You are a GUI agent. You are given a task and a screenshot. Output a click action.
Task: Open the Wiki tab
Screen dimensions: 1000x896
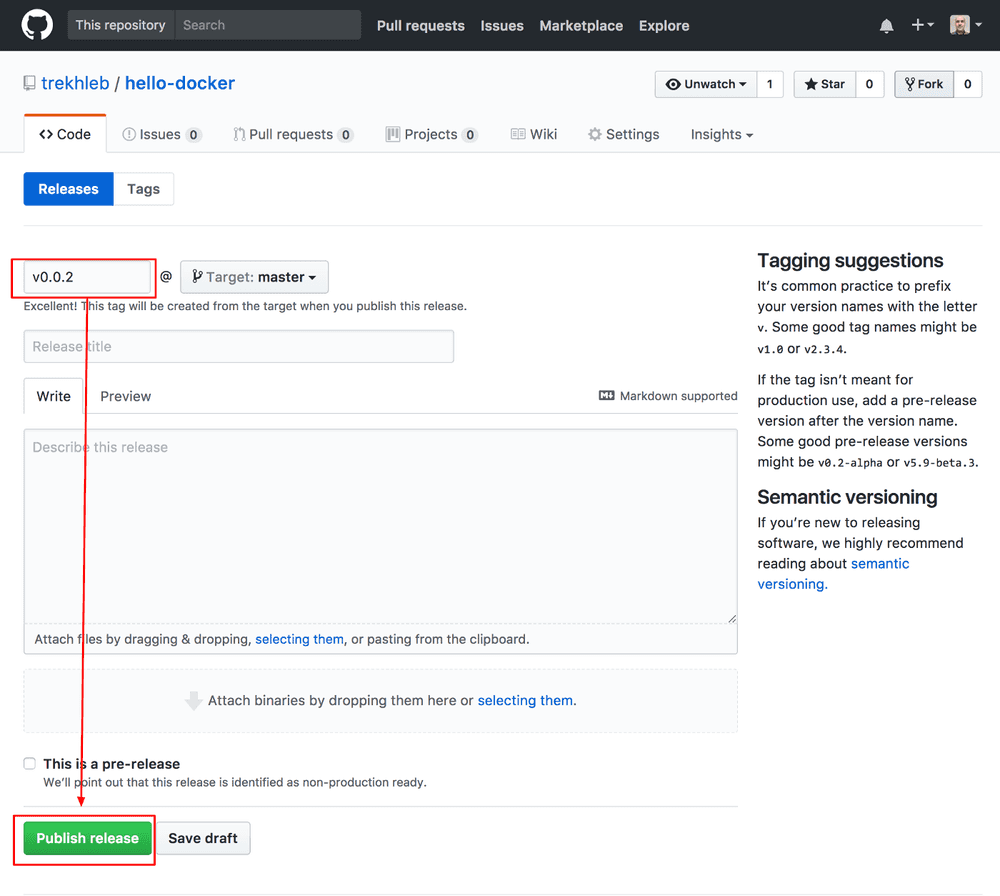pos(534,135)
